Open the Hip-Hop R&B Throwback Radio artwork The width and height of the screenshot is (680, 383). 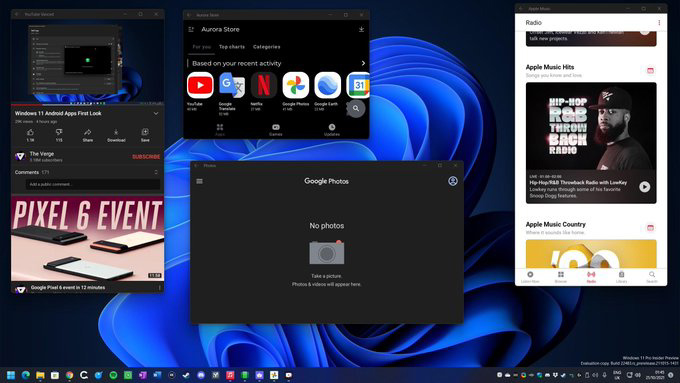coord(591,126)
